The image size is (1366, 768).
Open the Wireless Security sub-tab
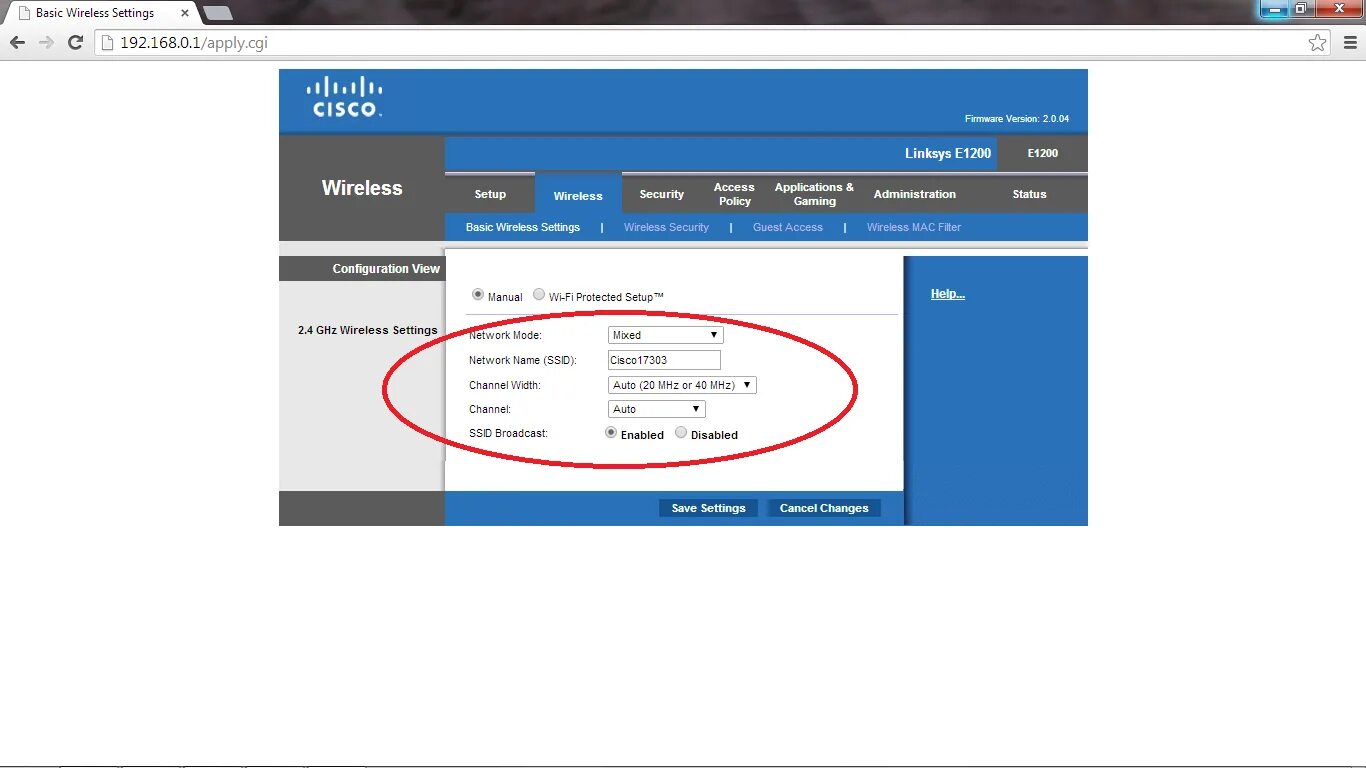point(666,227)
